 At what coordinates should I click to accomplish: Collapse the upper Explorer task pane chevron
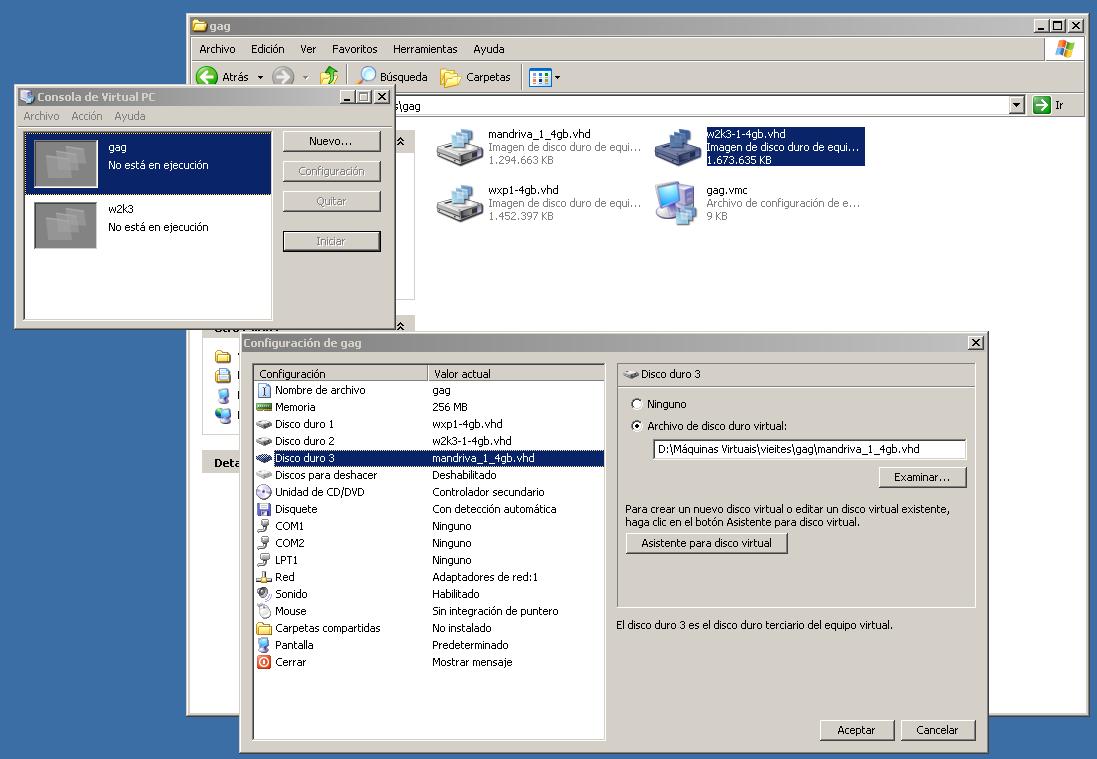400,141
